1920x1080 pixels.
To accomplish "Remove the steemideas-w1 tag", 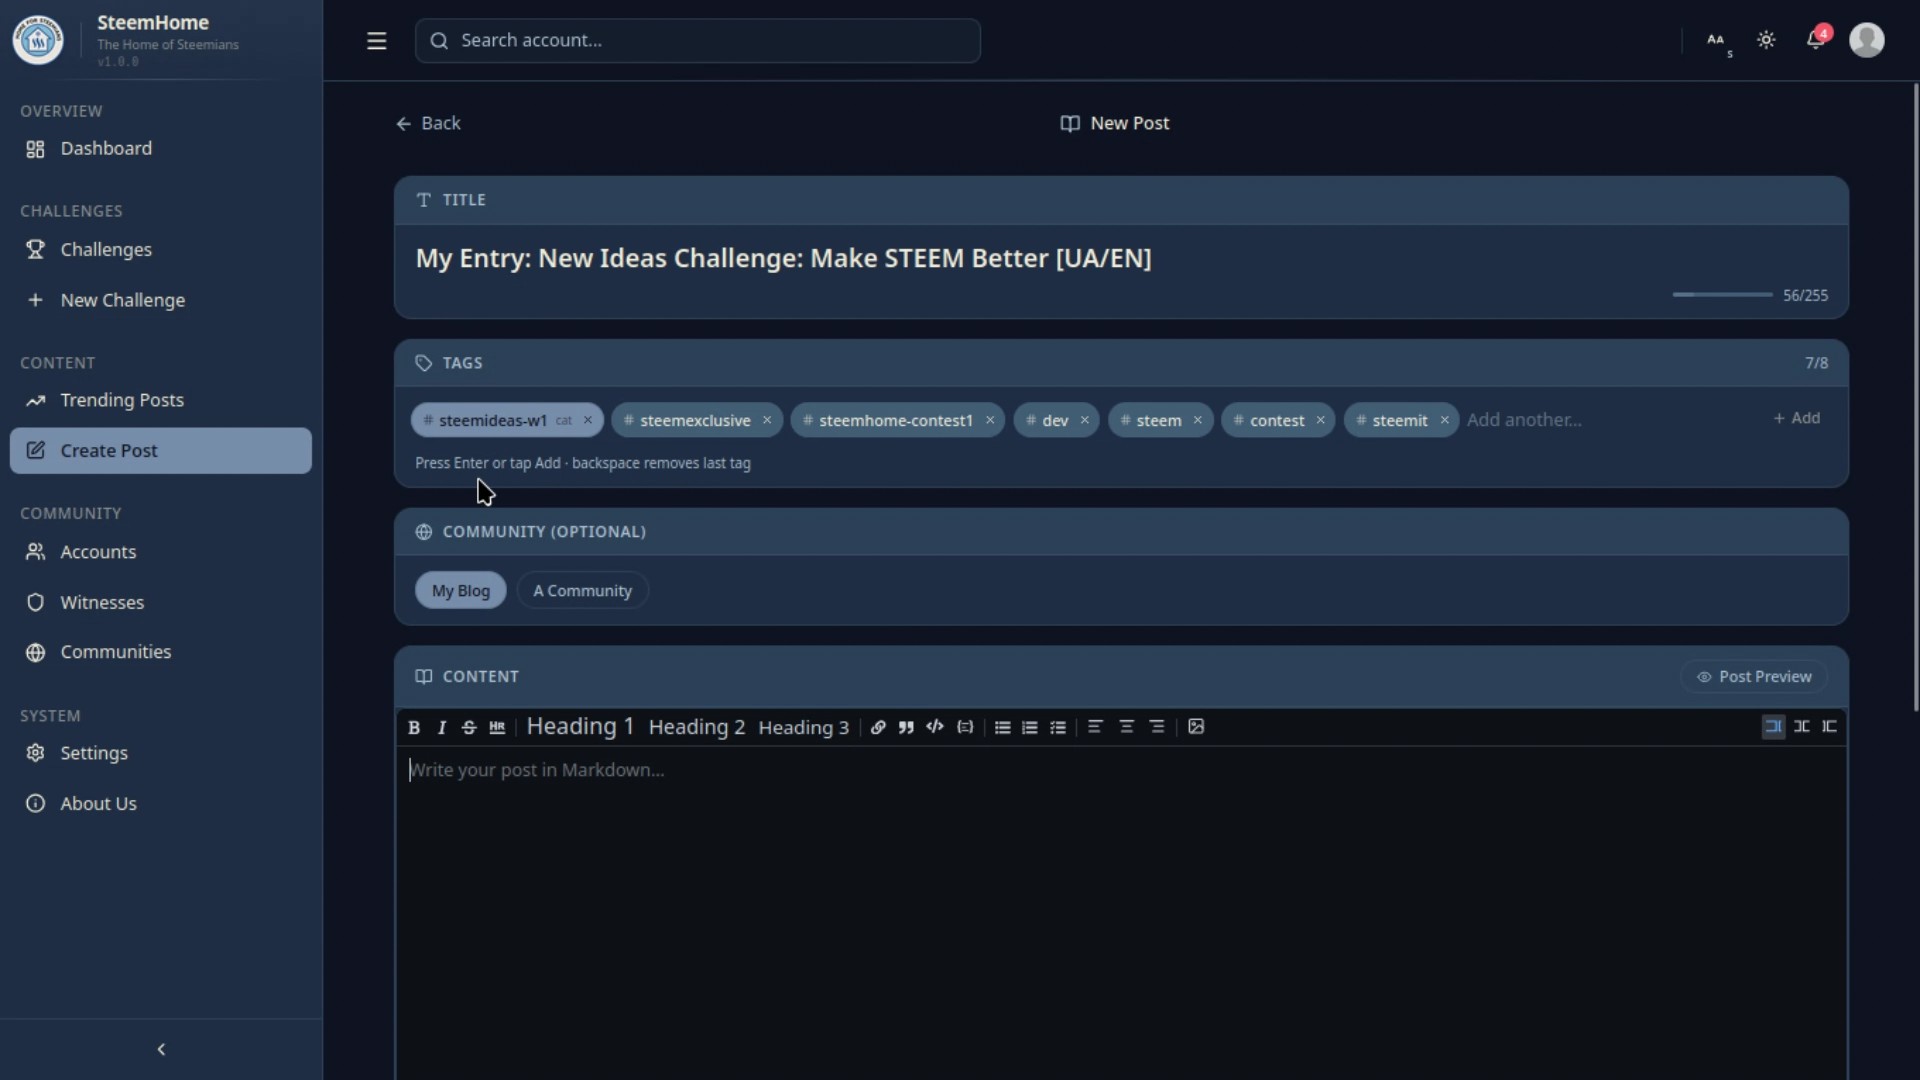I will pos(588,420).
